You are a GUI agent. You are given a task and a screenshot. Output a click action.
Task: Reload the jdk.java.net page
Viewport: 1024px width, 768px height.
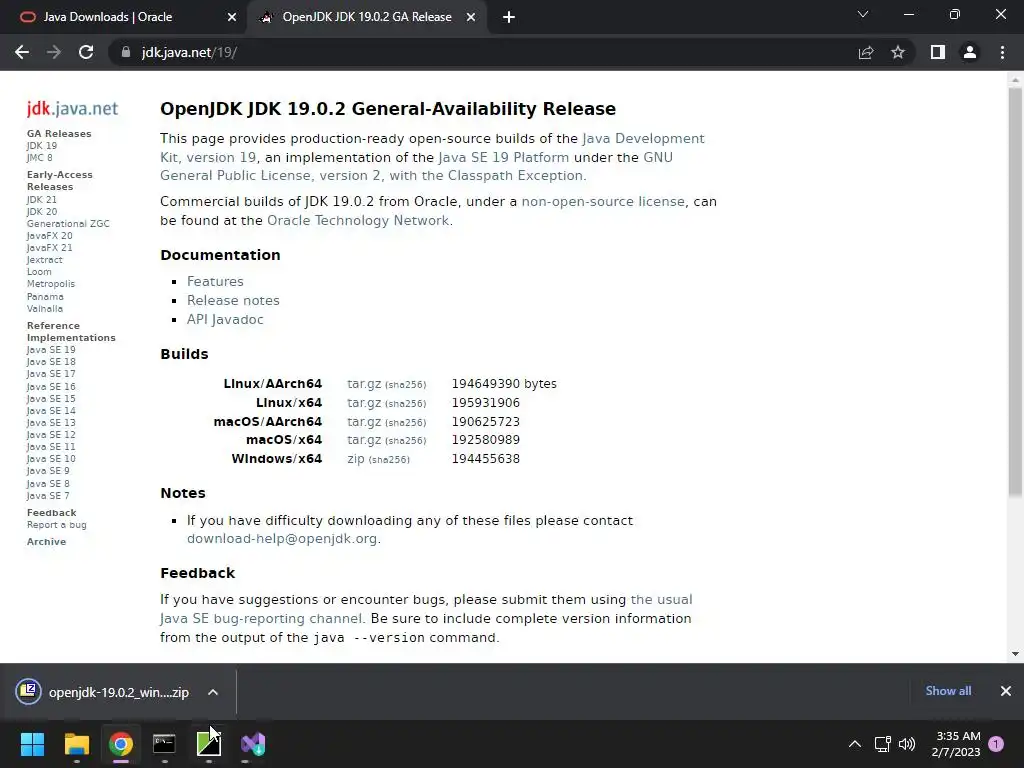coord(86,52)
